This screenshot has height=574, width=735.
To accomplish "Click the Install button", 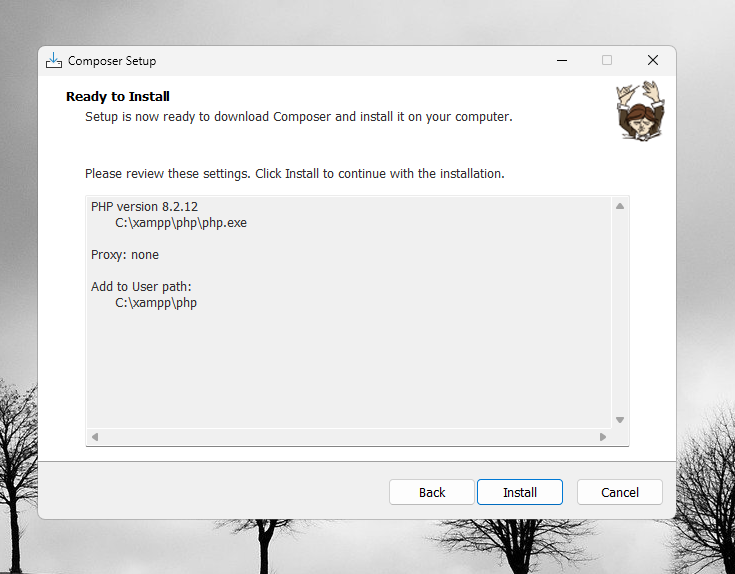I will [x=519, y=492].
